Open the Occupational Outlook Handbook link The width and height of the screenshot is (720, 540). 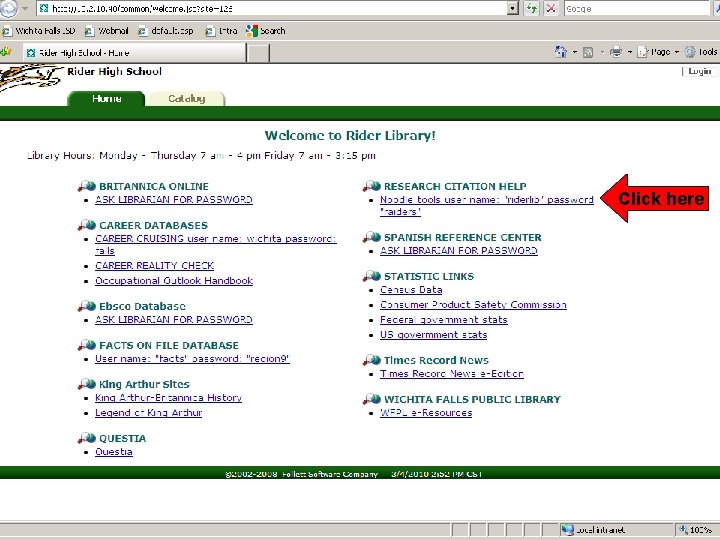coord(174,281)
